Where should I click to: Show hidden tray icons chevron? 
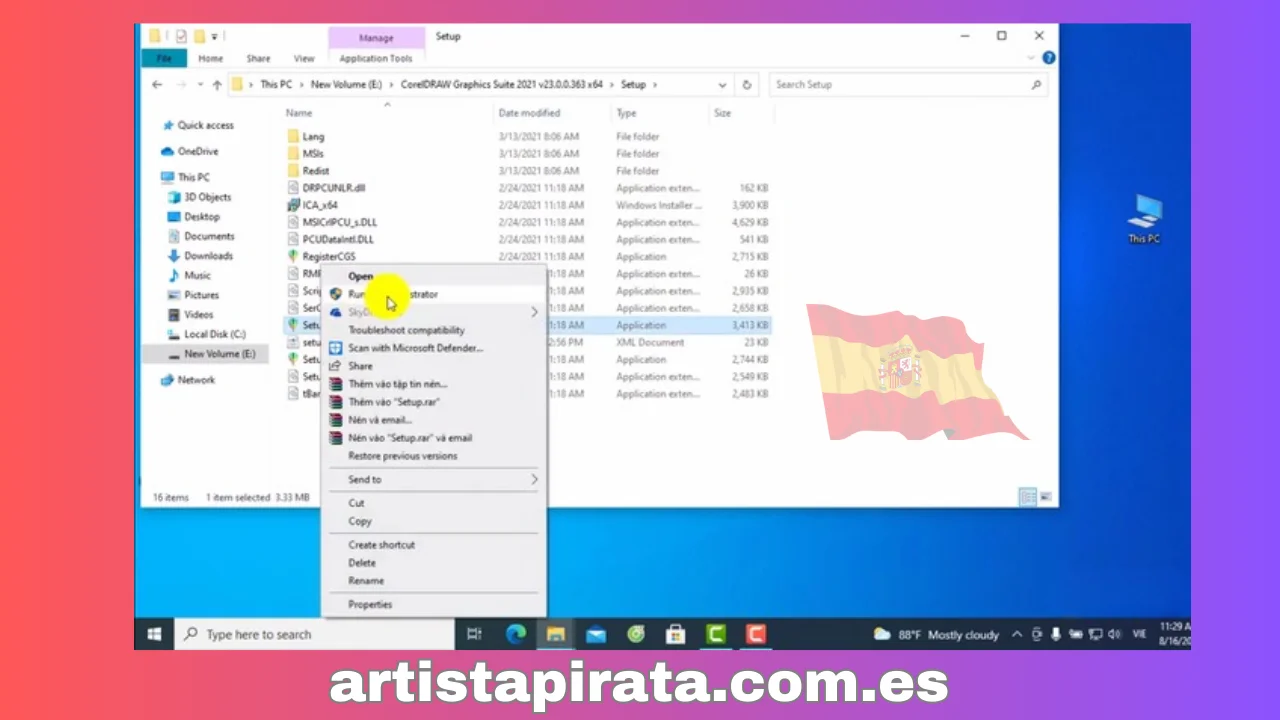1018,634
